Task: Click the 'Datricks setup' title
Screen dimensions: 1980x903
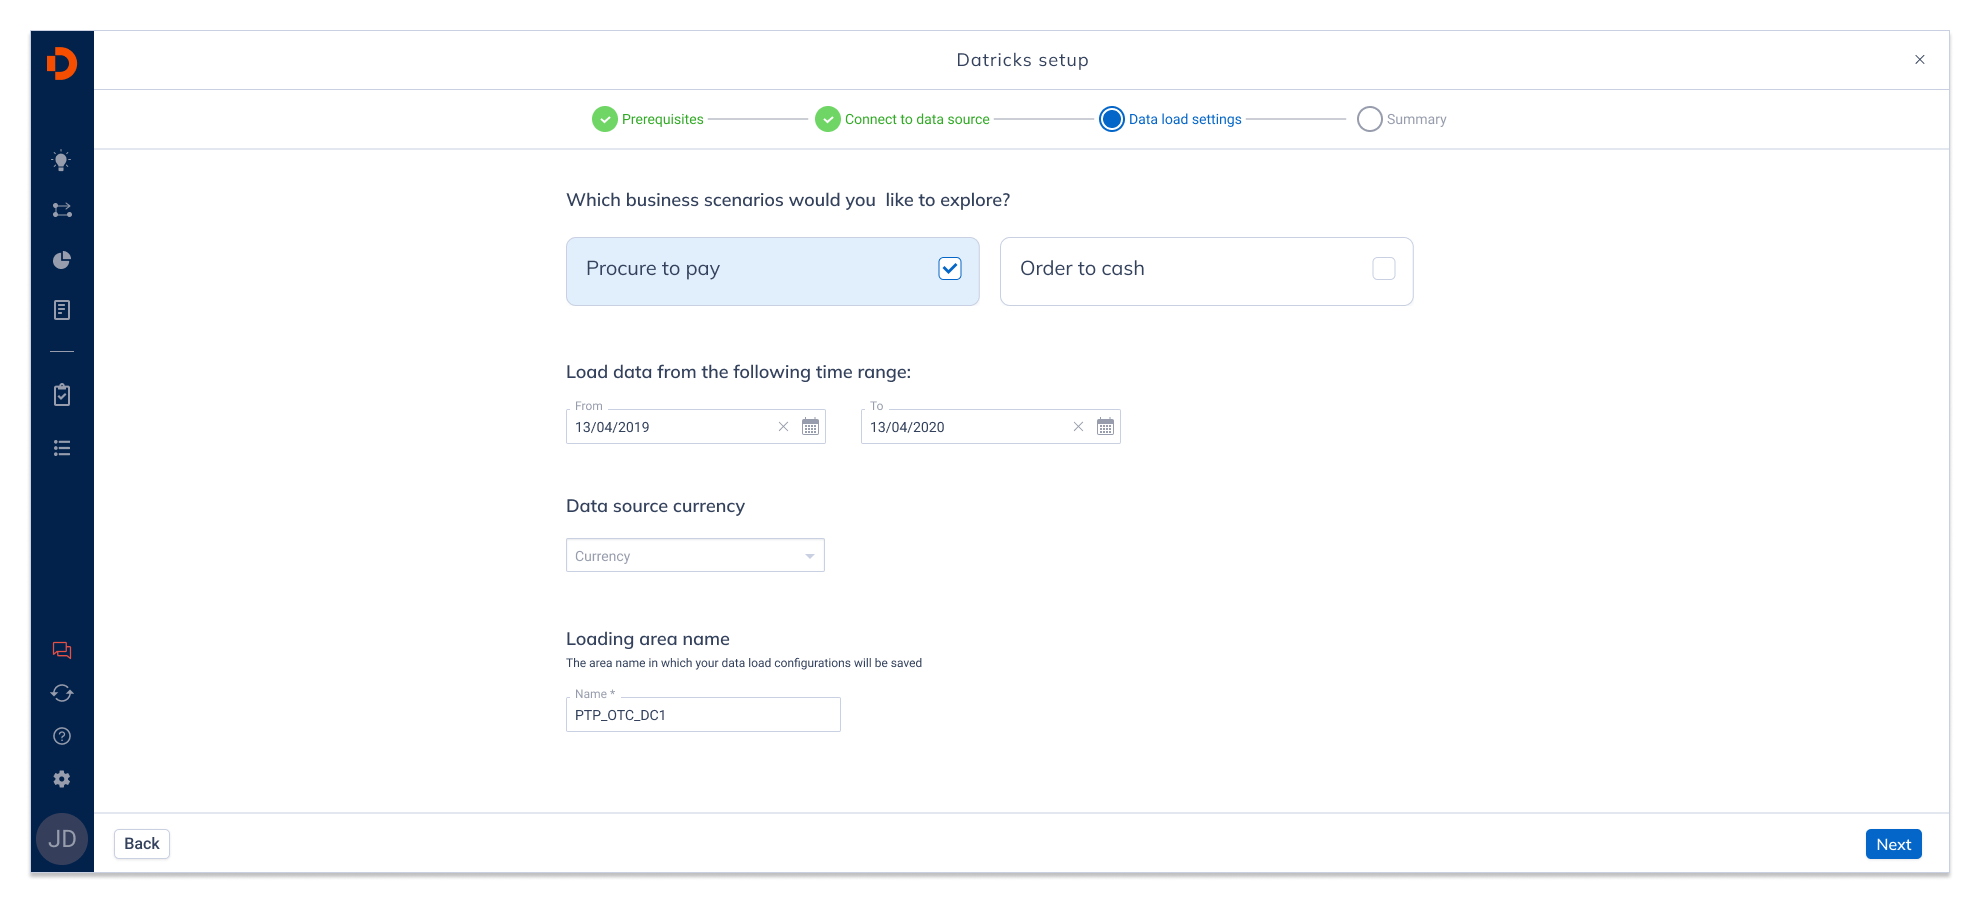Action: tap(1022, 60)
